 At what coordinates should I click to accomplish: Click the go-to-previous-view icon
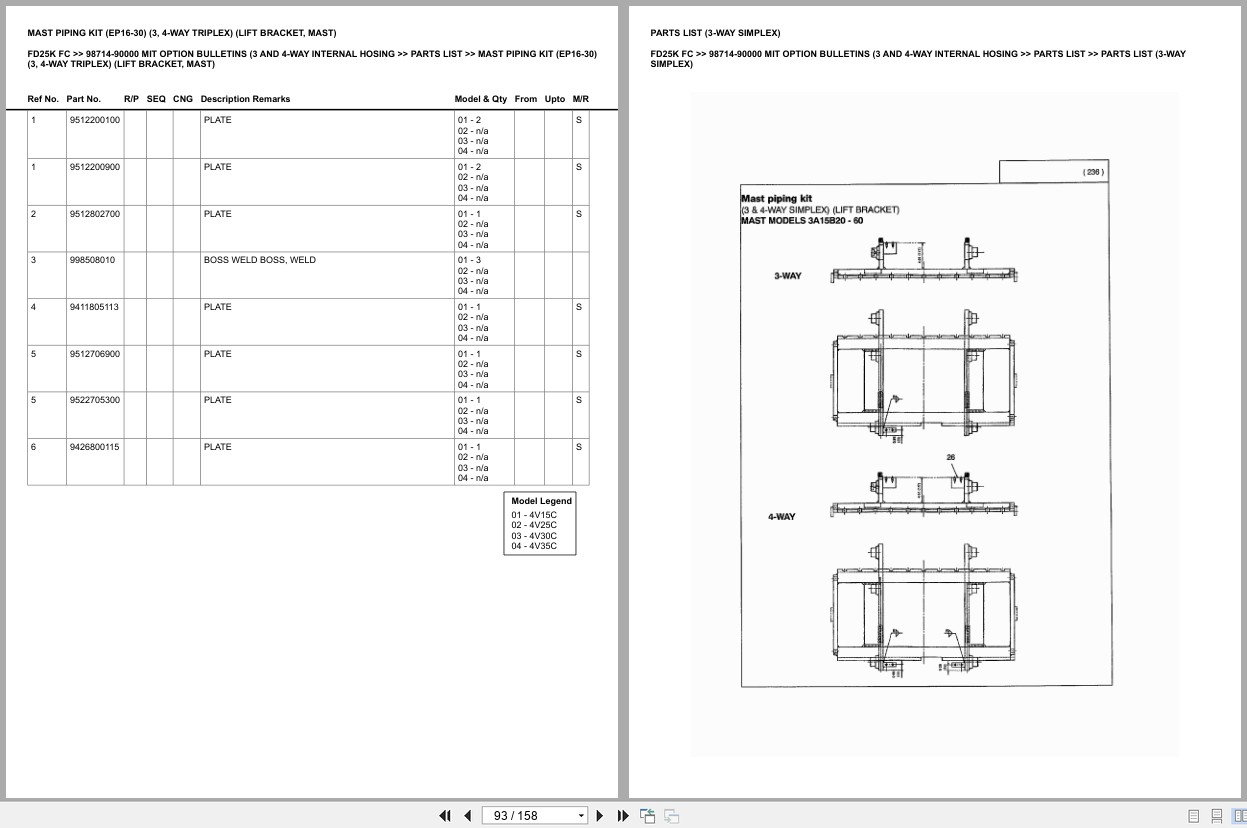(647, 816)
